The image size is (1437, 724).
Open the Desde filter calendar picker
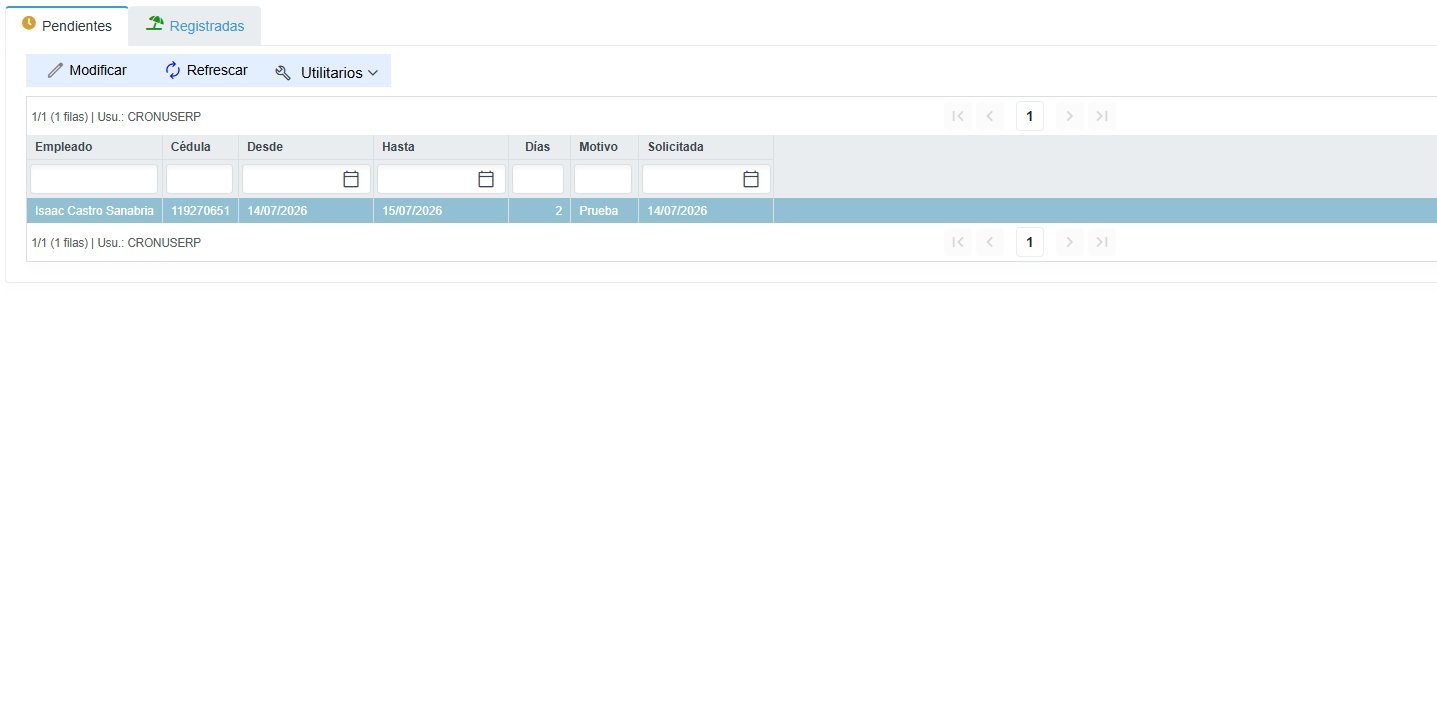pos(351,179)
